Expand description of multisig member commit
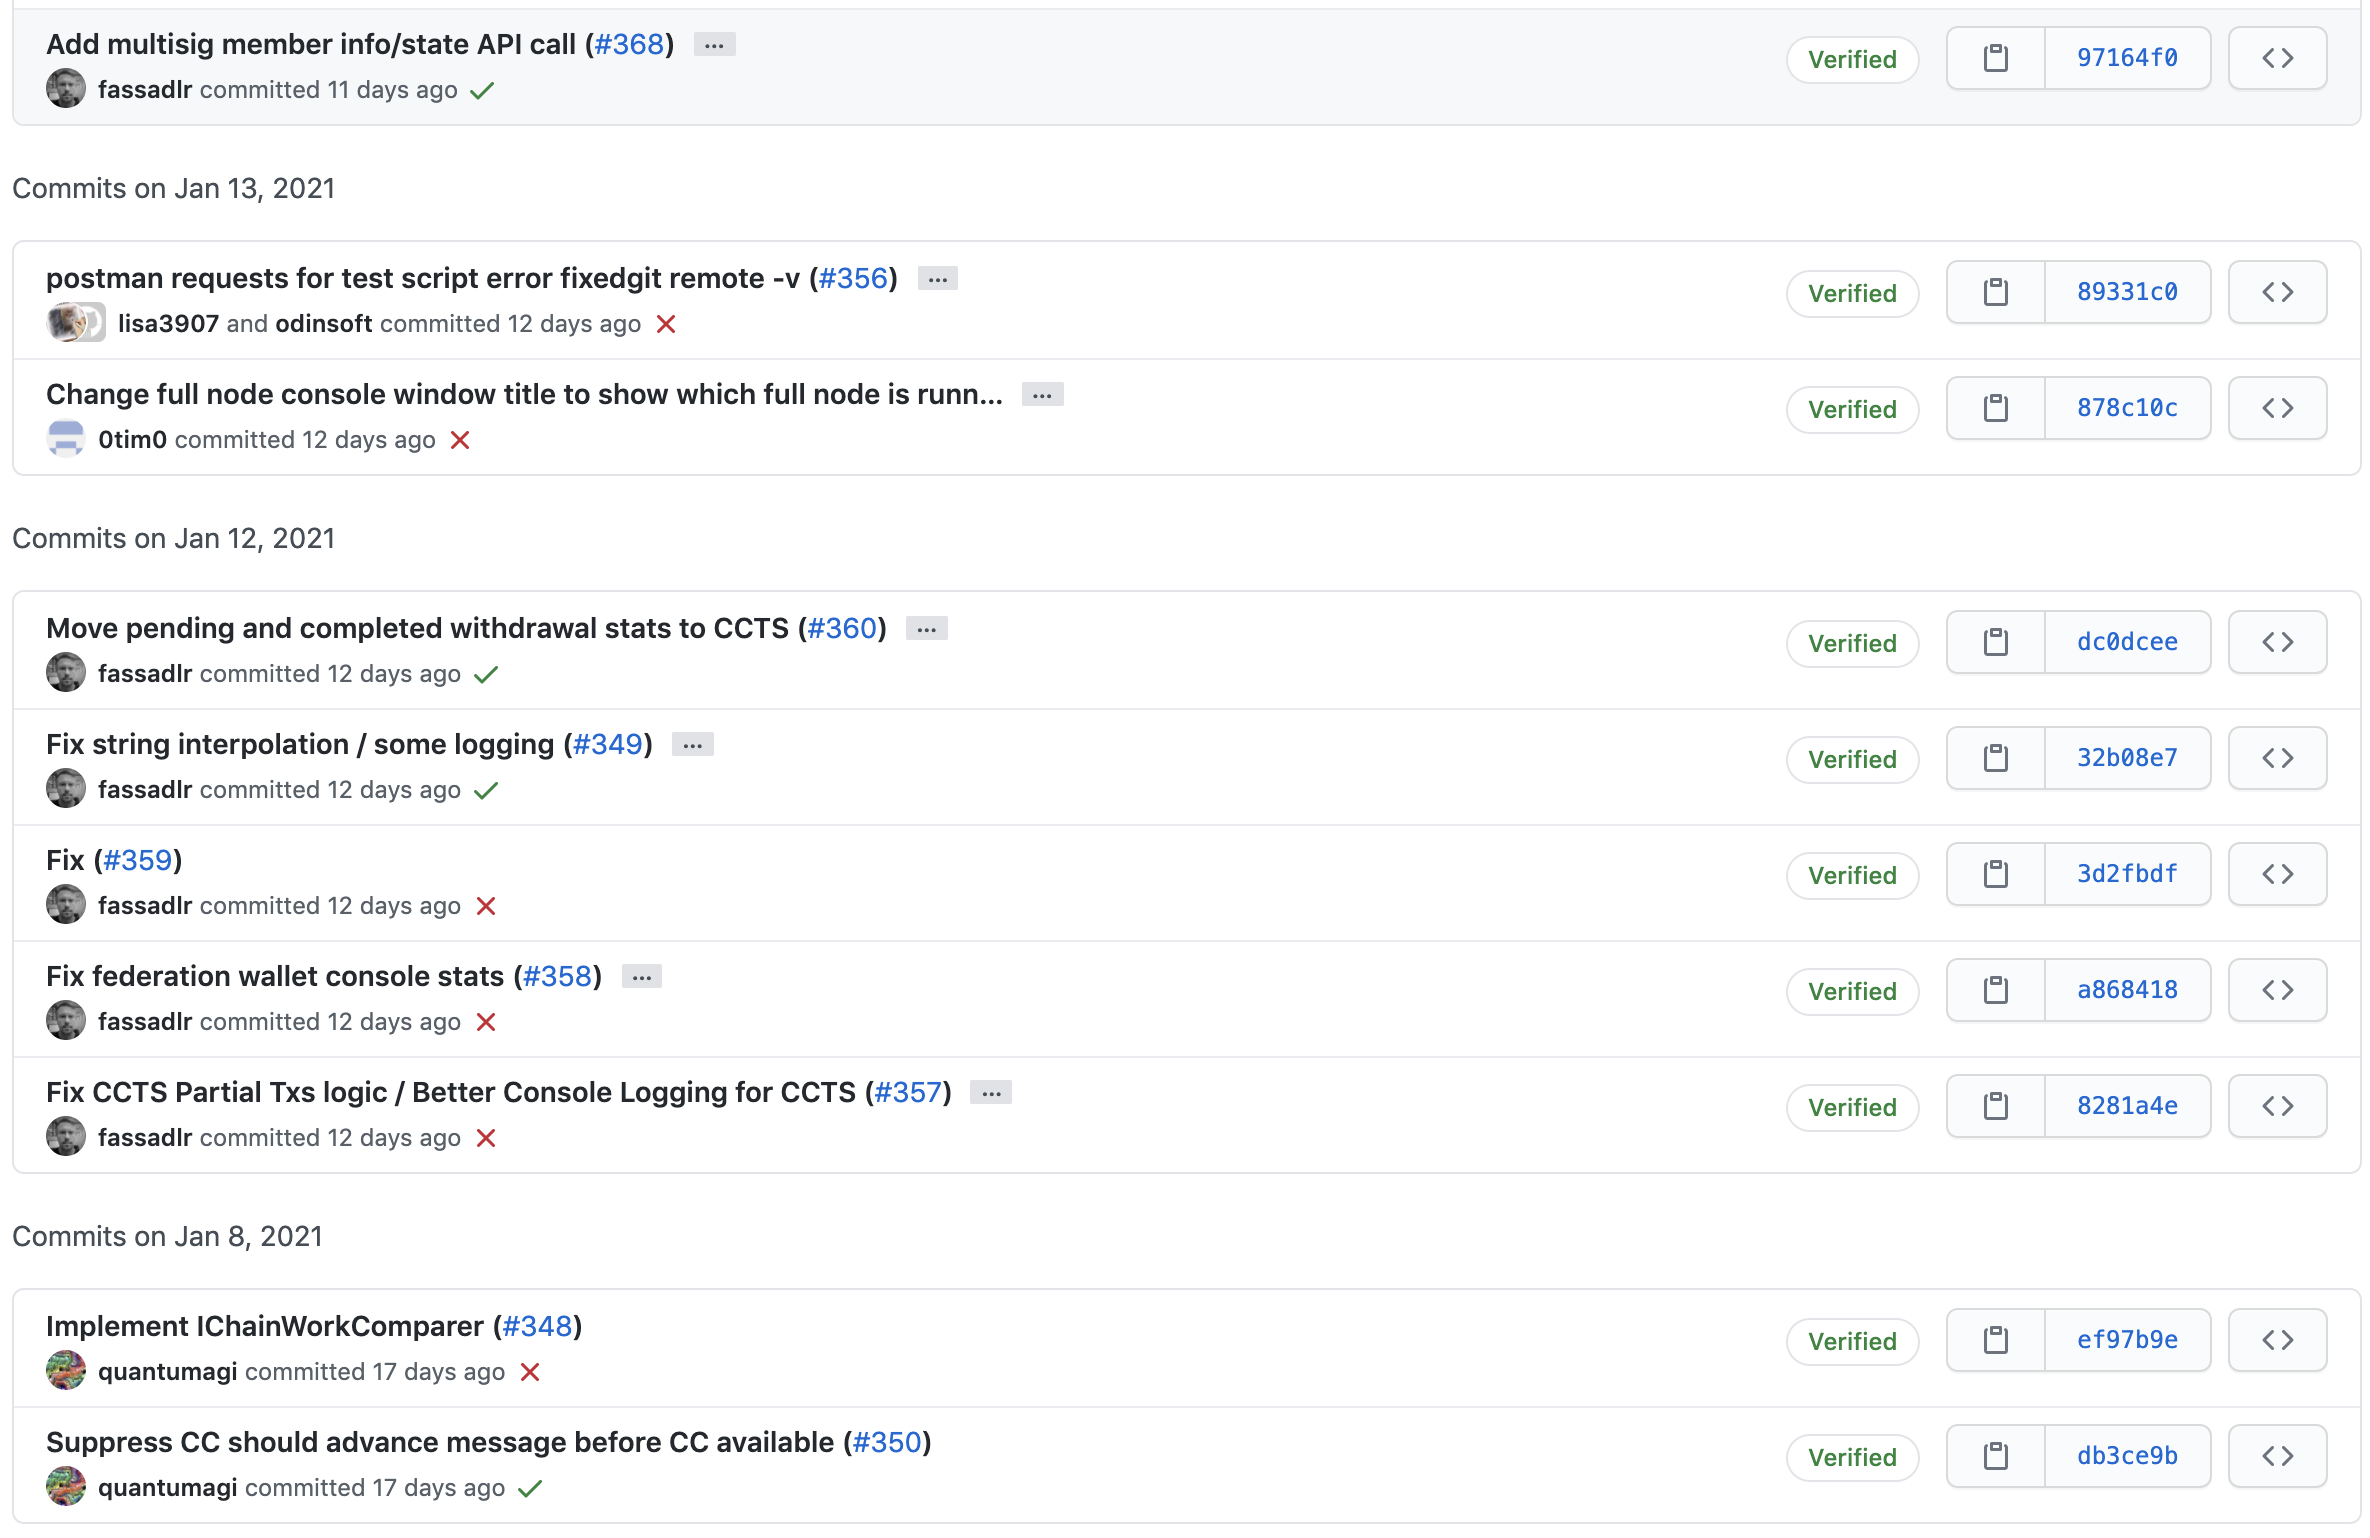 [x=714, y=45]
